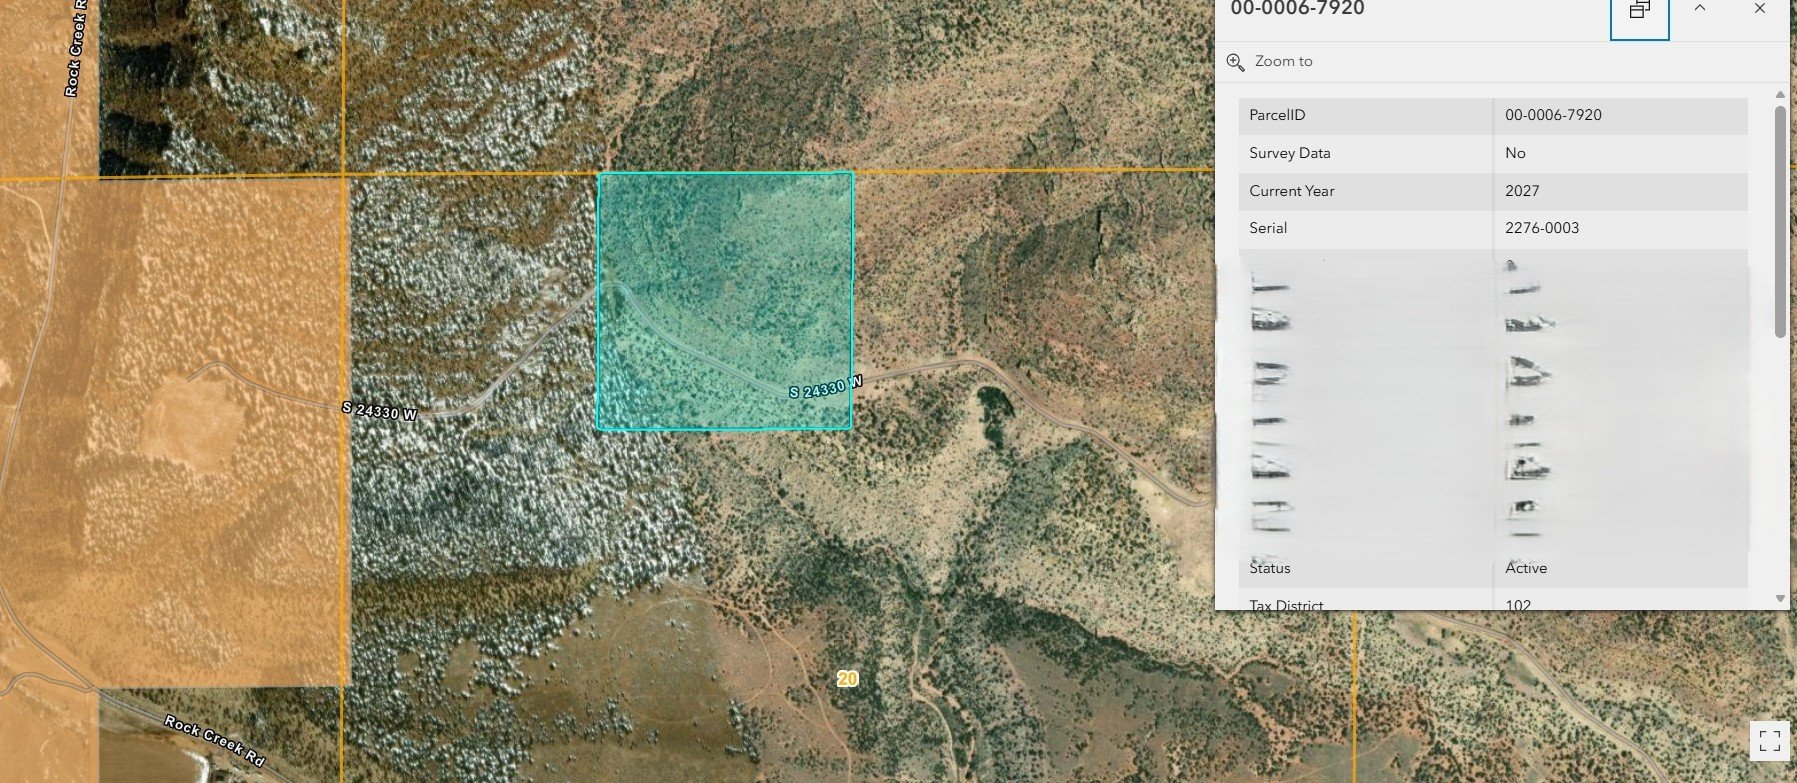Viewport: 1797px width, 783px height.
Task: Click the popup scrollbar thumb
Action: pos(1780,220)
